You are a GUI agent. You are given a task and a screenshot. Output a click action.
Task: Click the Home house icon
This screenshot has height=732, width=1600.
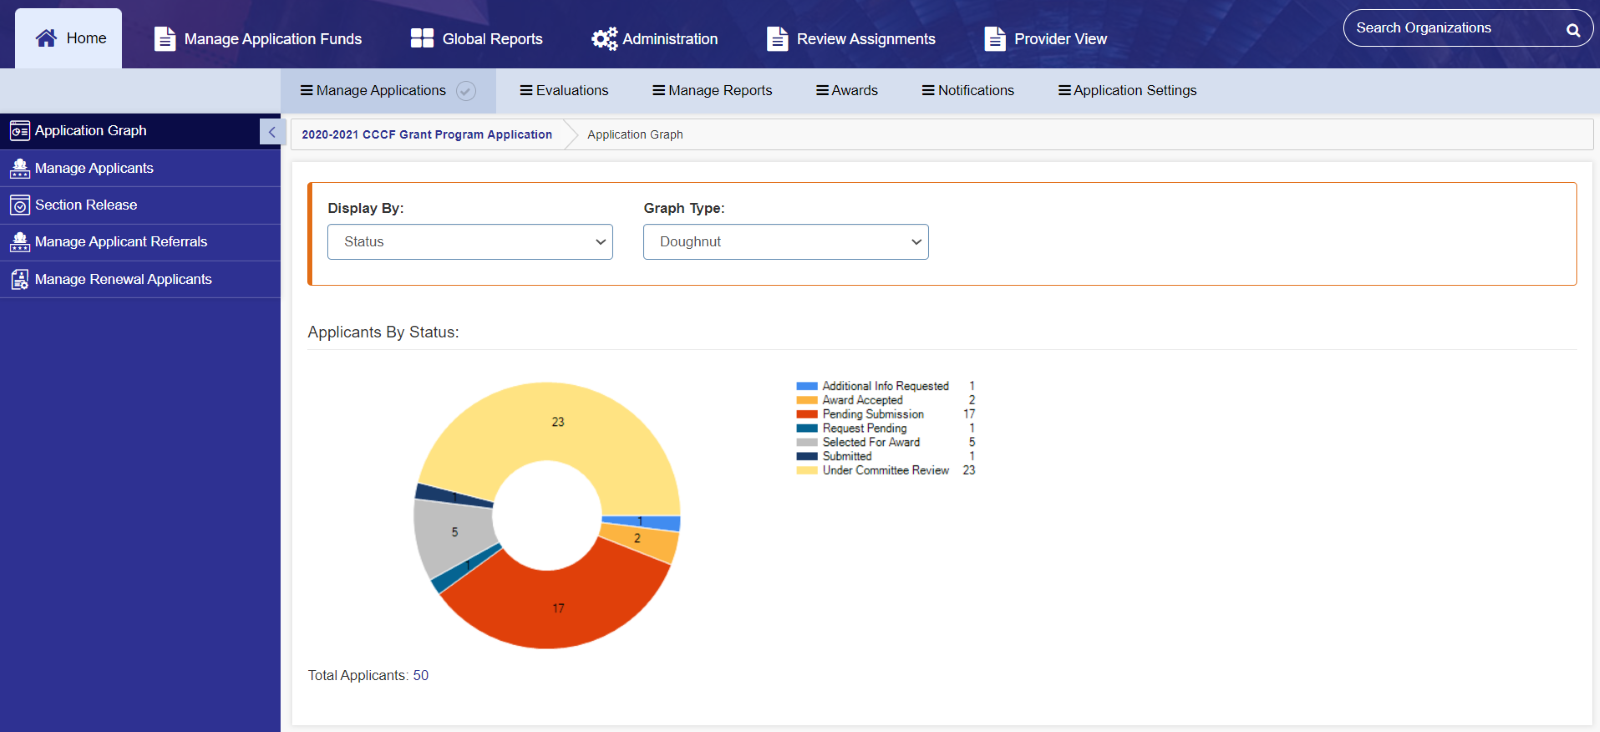(46, 38)
